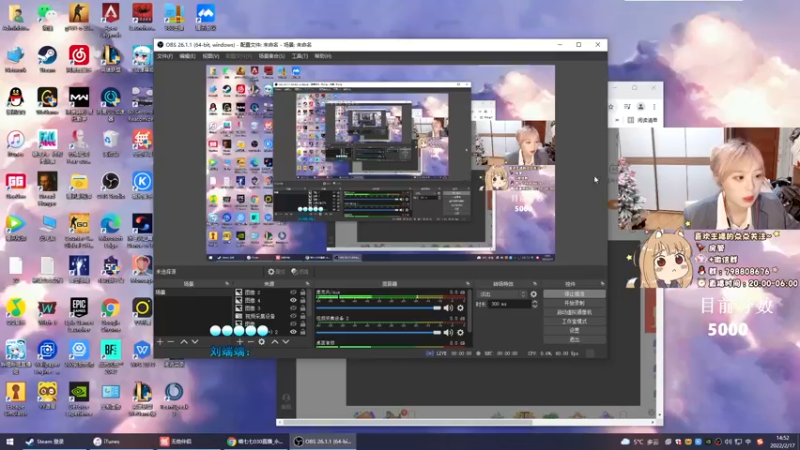
Task: Toggle visibility eye for source 图像 4
Action: (293, 300)
